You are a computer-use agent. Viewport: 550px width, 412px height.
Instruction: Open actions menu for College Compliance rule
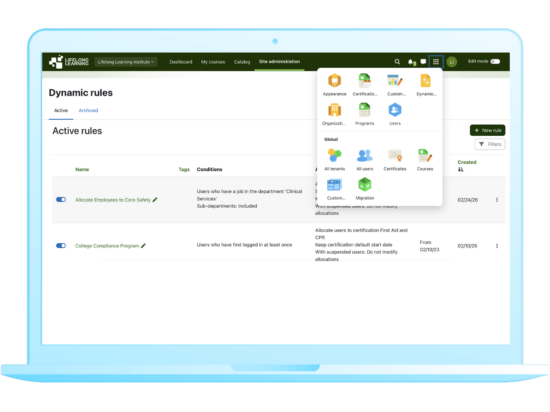point(497,246)
